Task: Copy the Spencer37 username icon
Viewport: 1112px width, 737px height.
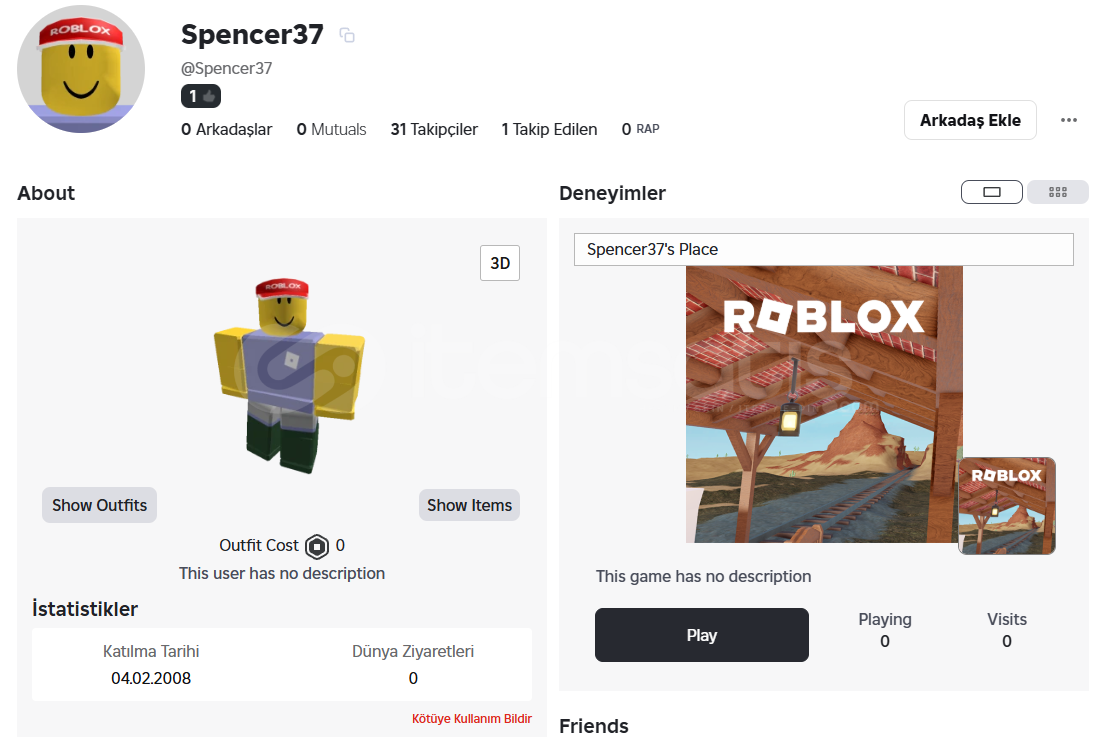Action: [x=347, y=36]
